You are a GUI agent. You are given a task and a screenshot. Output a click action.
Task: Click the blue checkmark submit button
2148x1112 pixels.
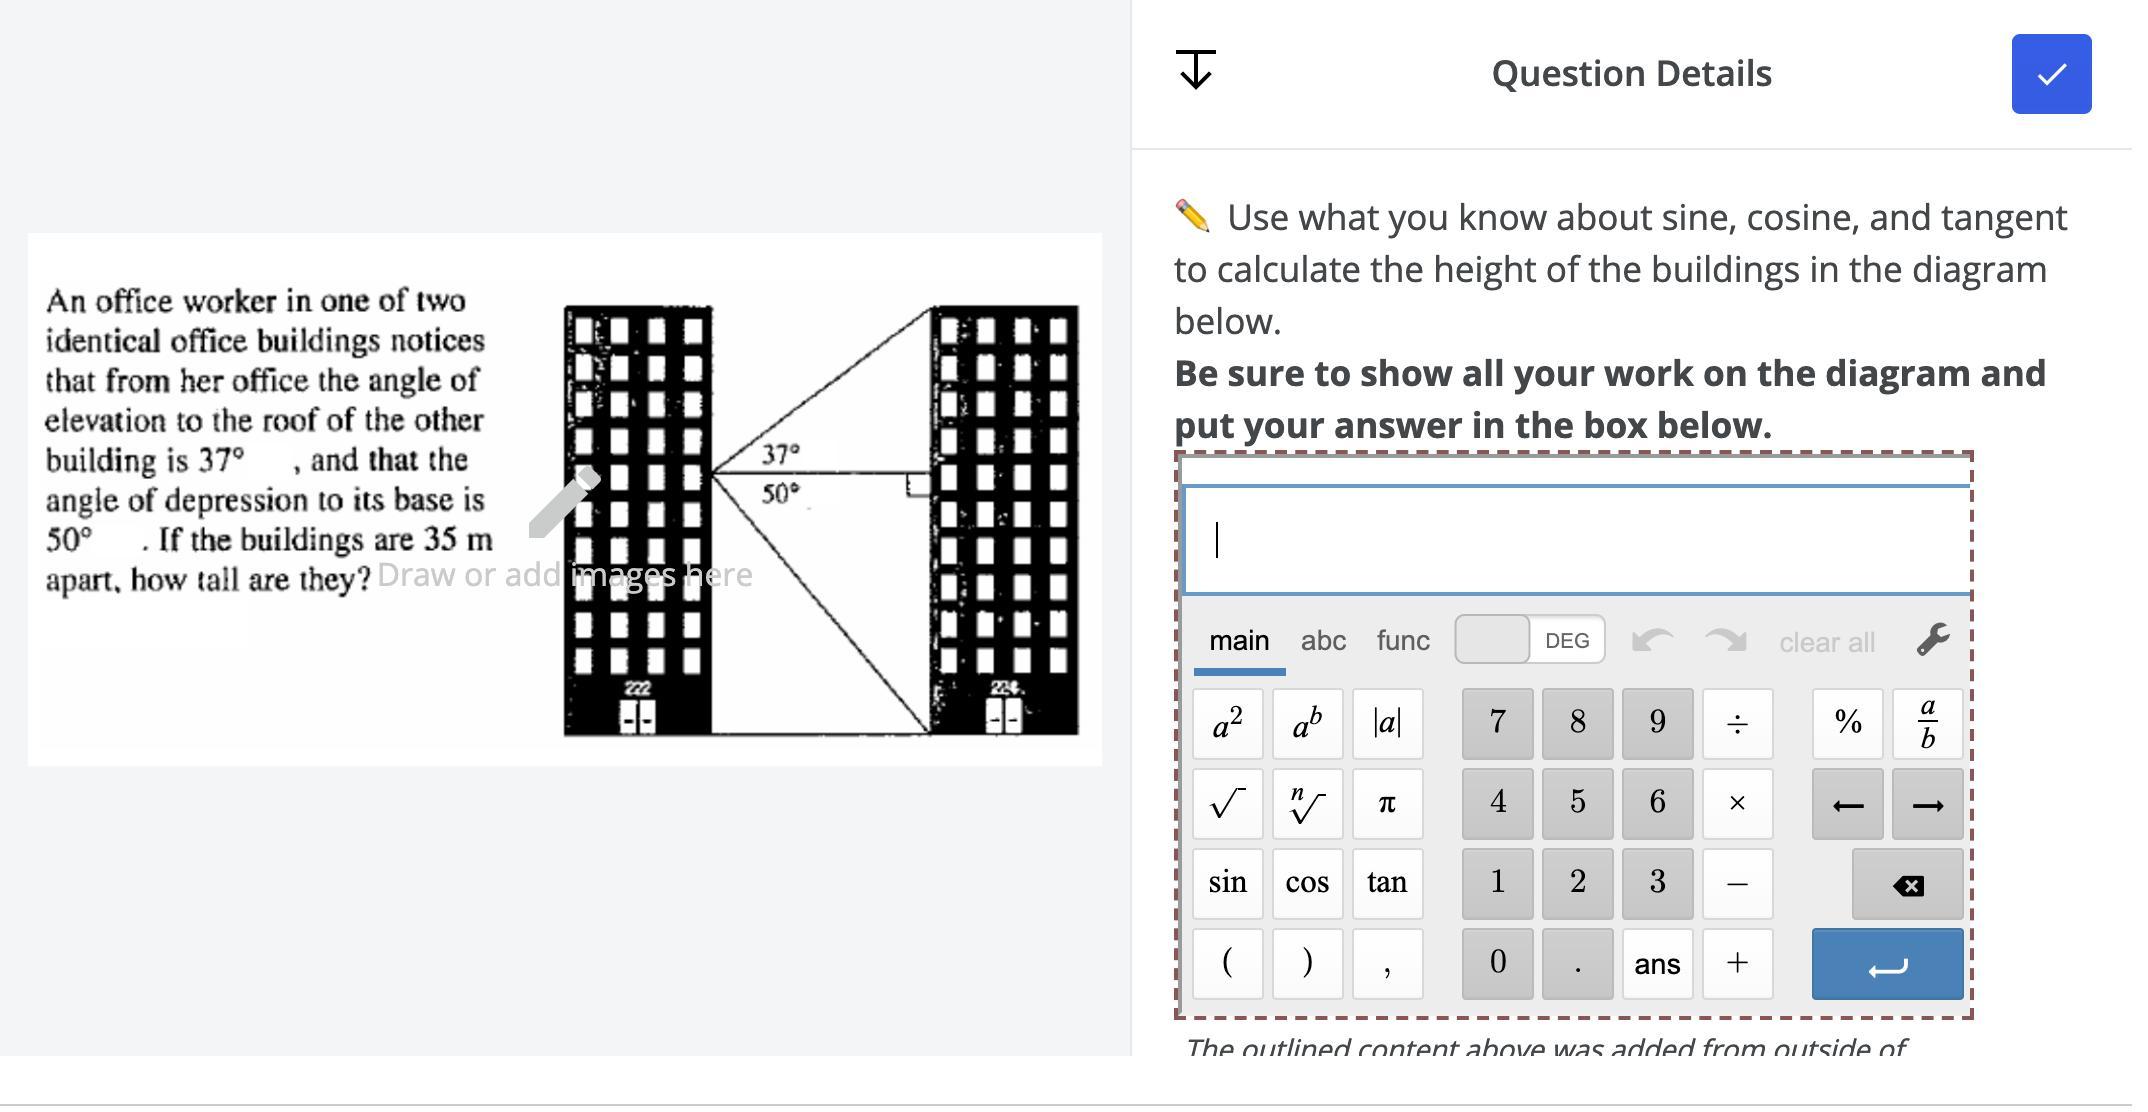point(2051,74)
